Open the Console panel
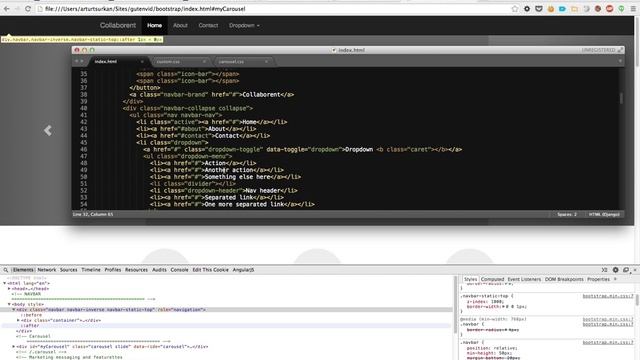 click(179, 270)
